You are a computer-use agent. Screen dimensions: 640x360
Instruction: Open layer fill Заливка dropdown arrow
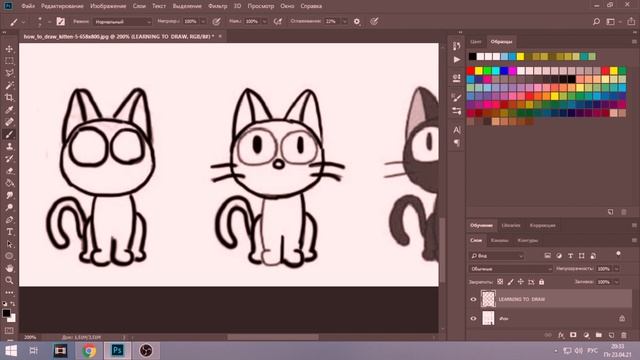(616, 282)
